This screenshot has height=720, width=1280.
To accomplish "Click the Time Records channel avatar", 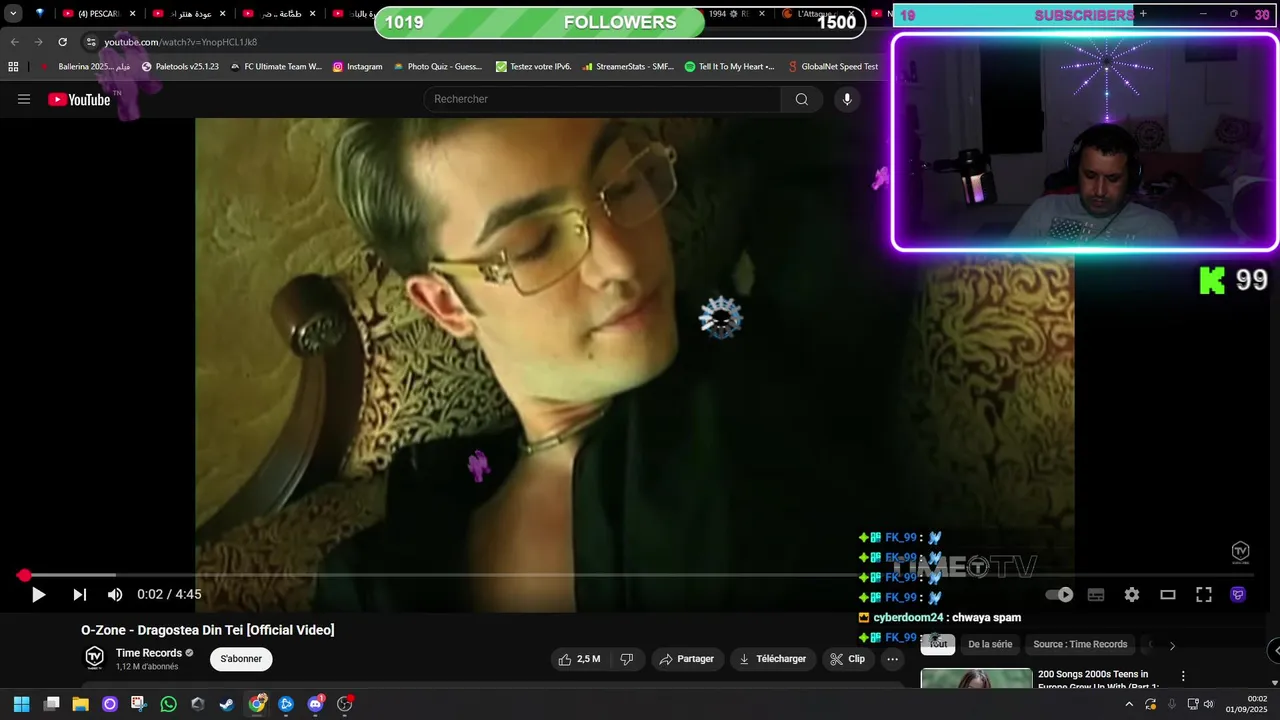I will (94, 657).
